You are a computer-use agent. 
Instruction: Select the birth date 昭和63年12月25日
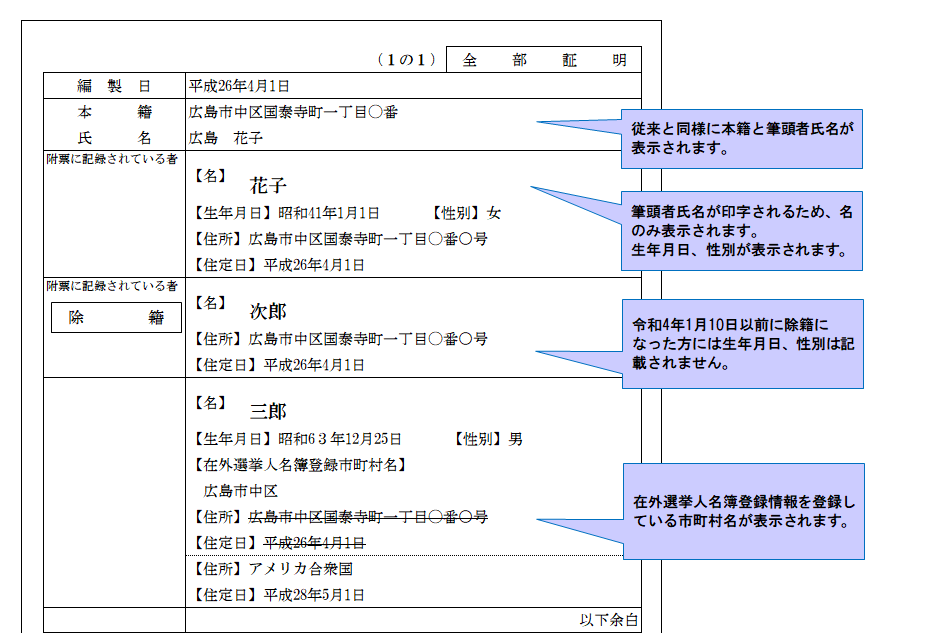click(339, 439)
